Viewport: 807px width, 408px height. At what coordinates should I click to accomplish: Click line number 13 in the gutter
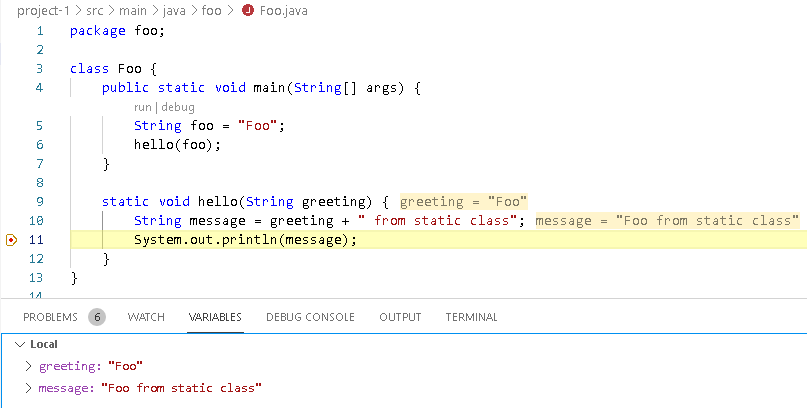click(x=36, y=278)
